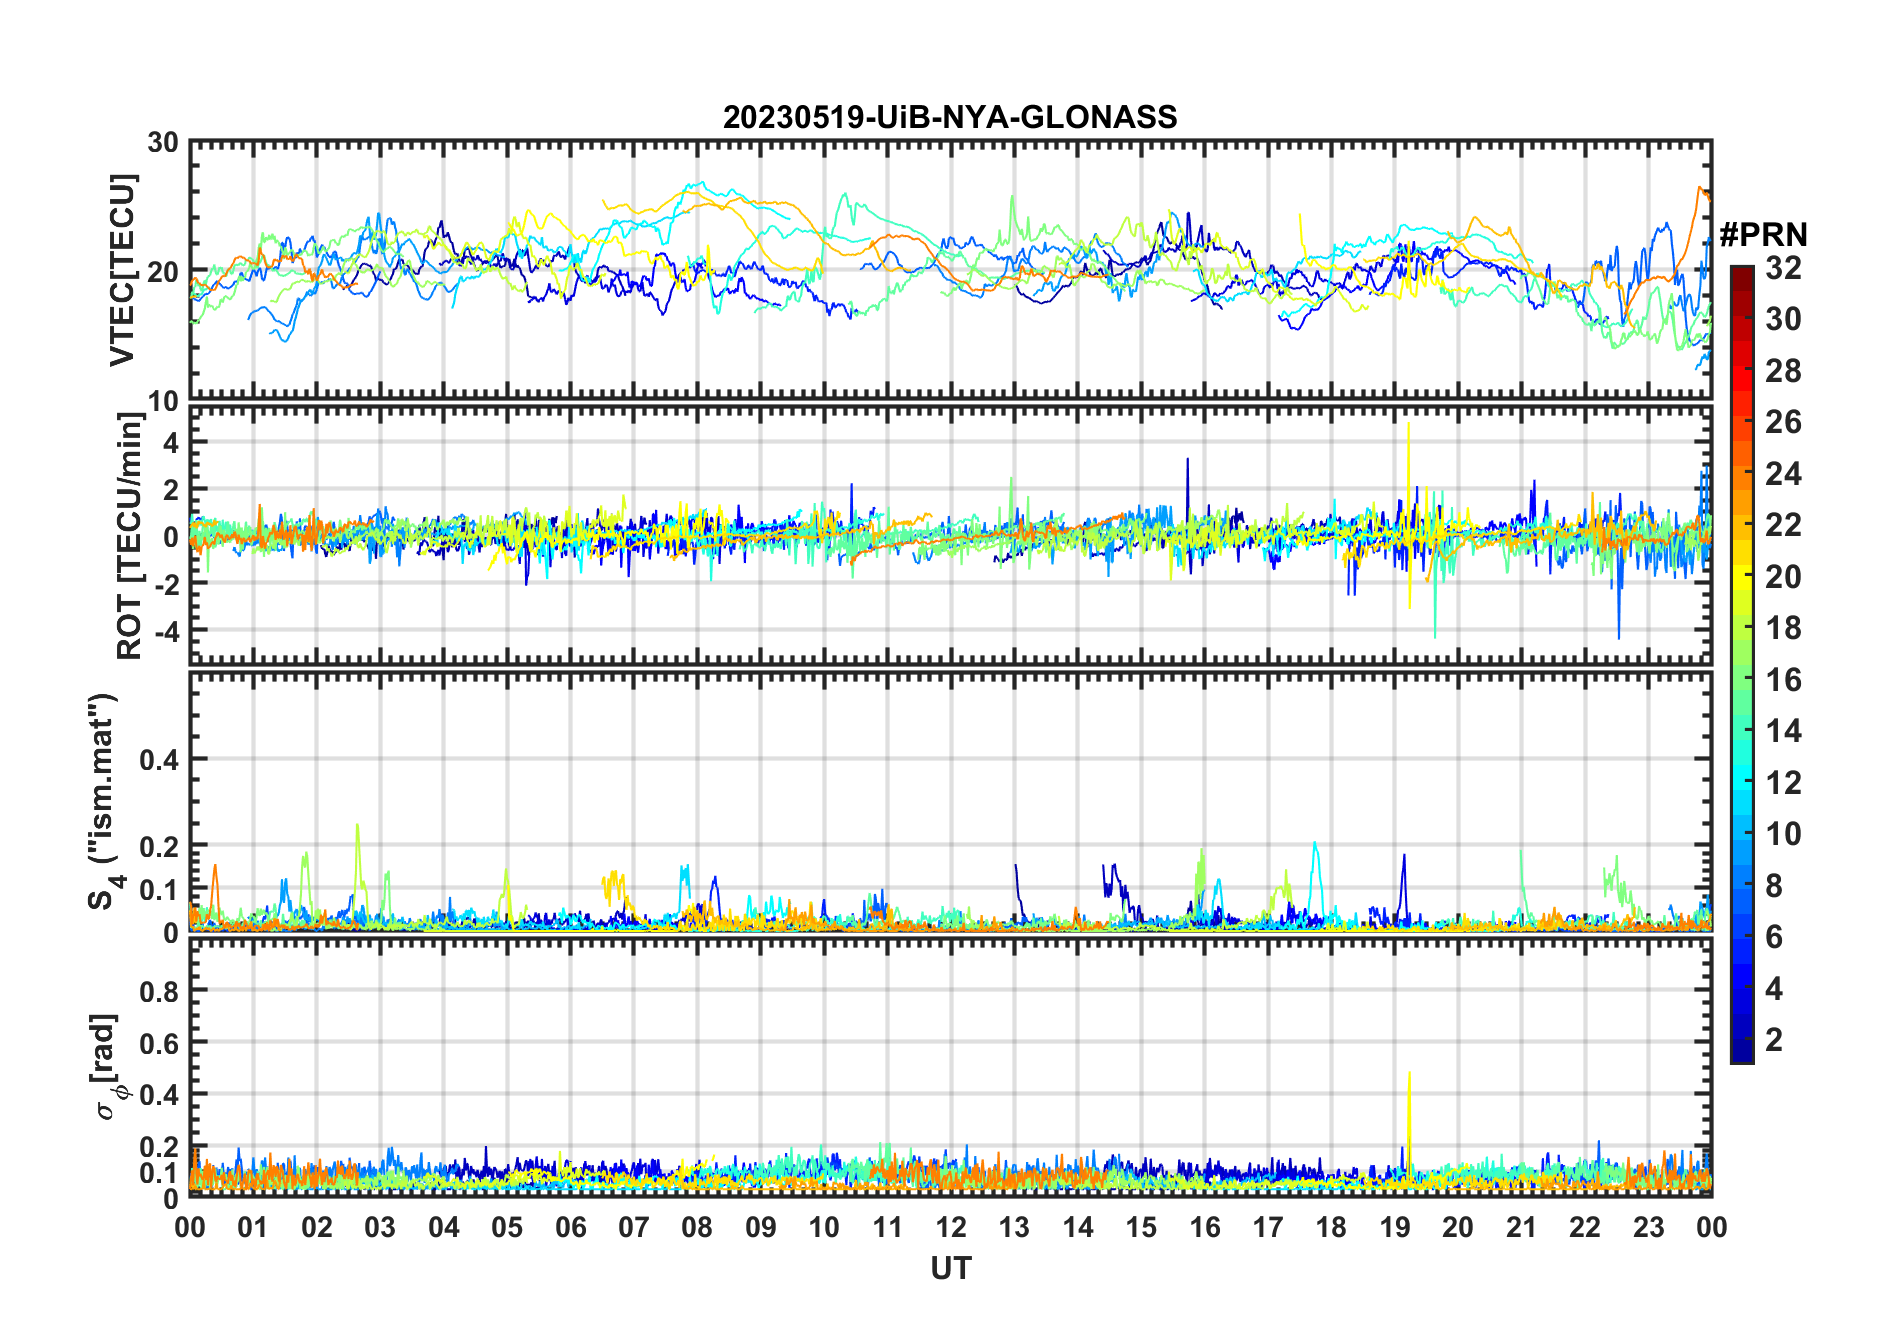1902x1330 pixels.
Task: Click the UT x-axis label
Action: click(x=950, y=1268)
